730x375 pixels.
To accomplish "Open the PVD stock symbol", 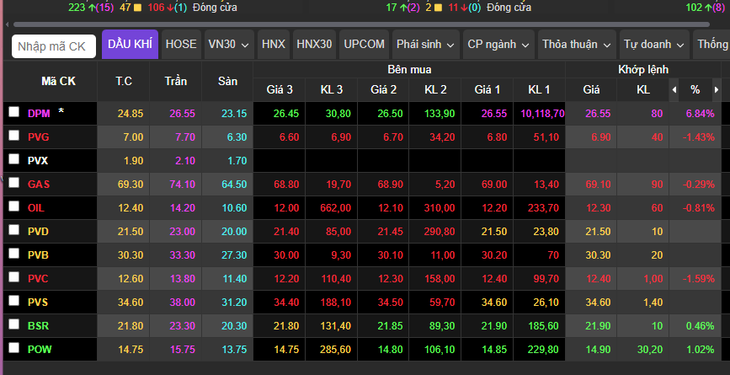I will click(x=38, y=232).
